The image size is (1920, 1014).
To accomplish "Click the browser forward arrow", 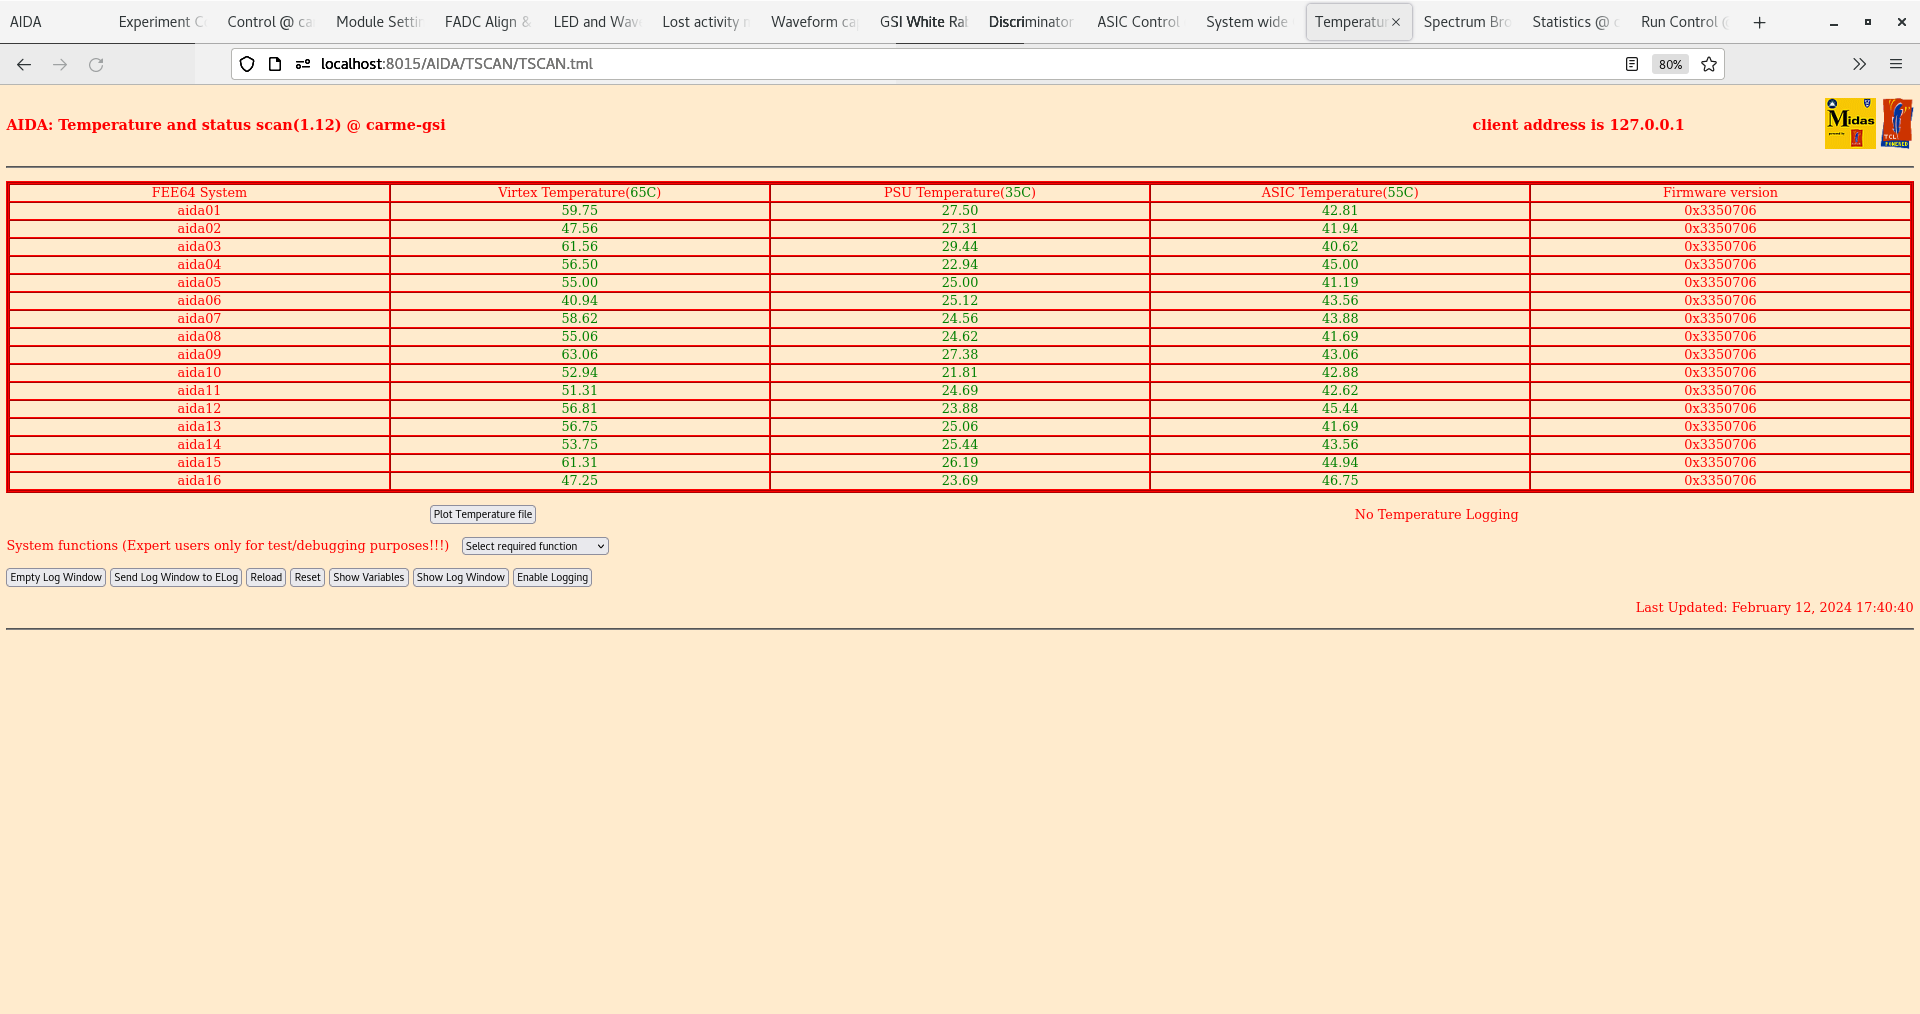I will [60, 64].
